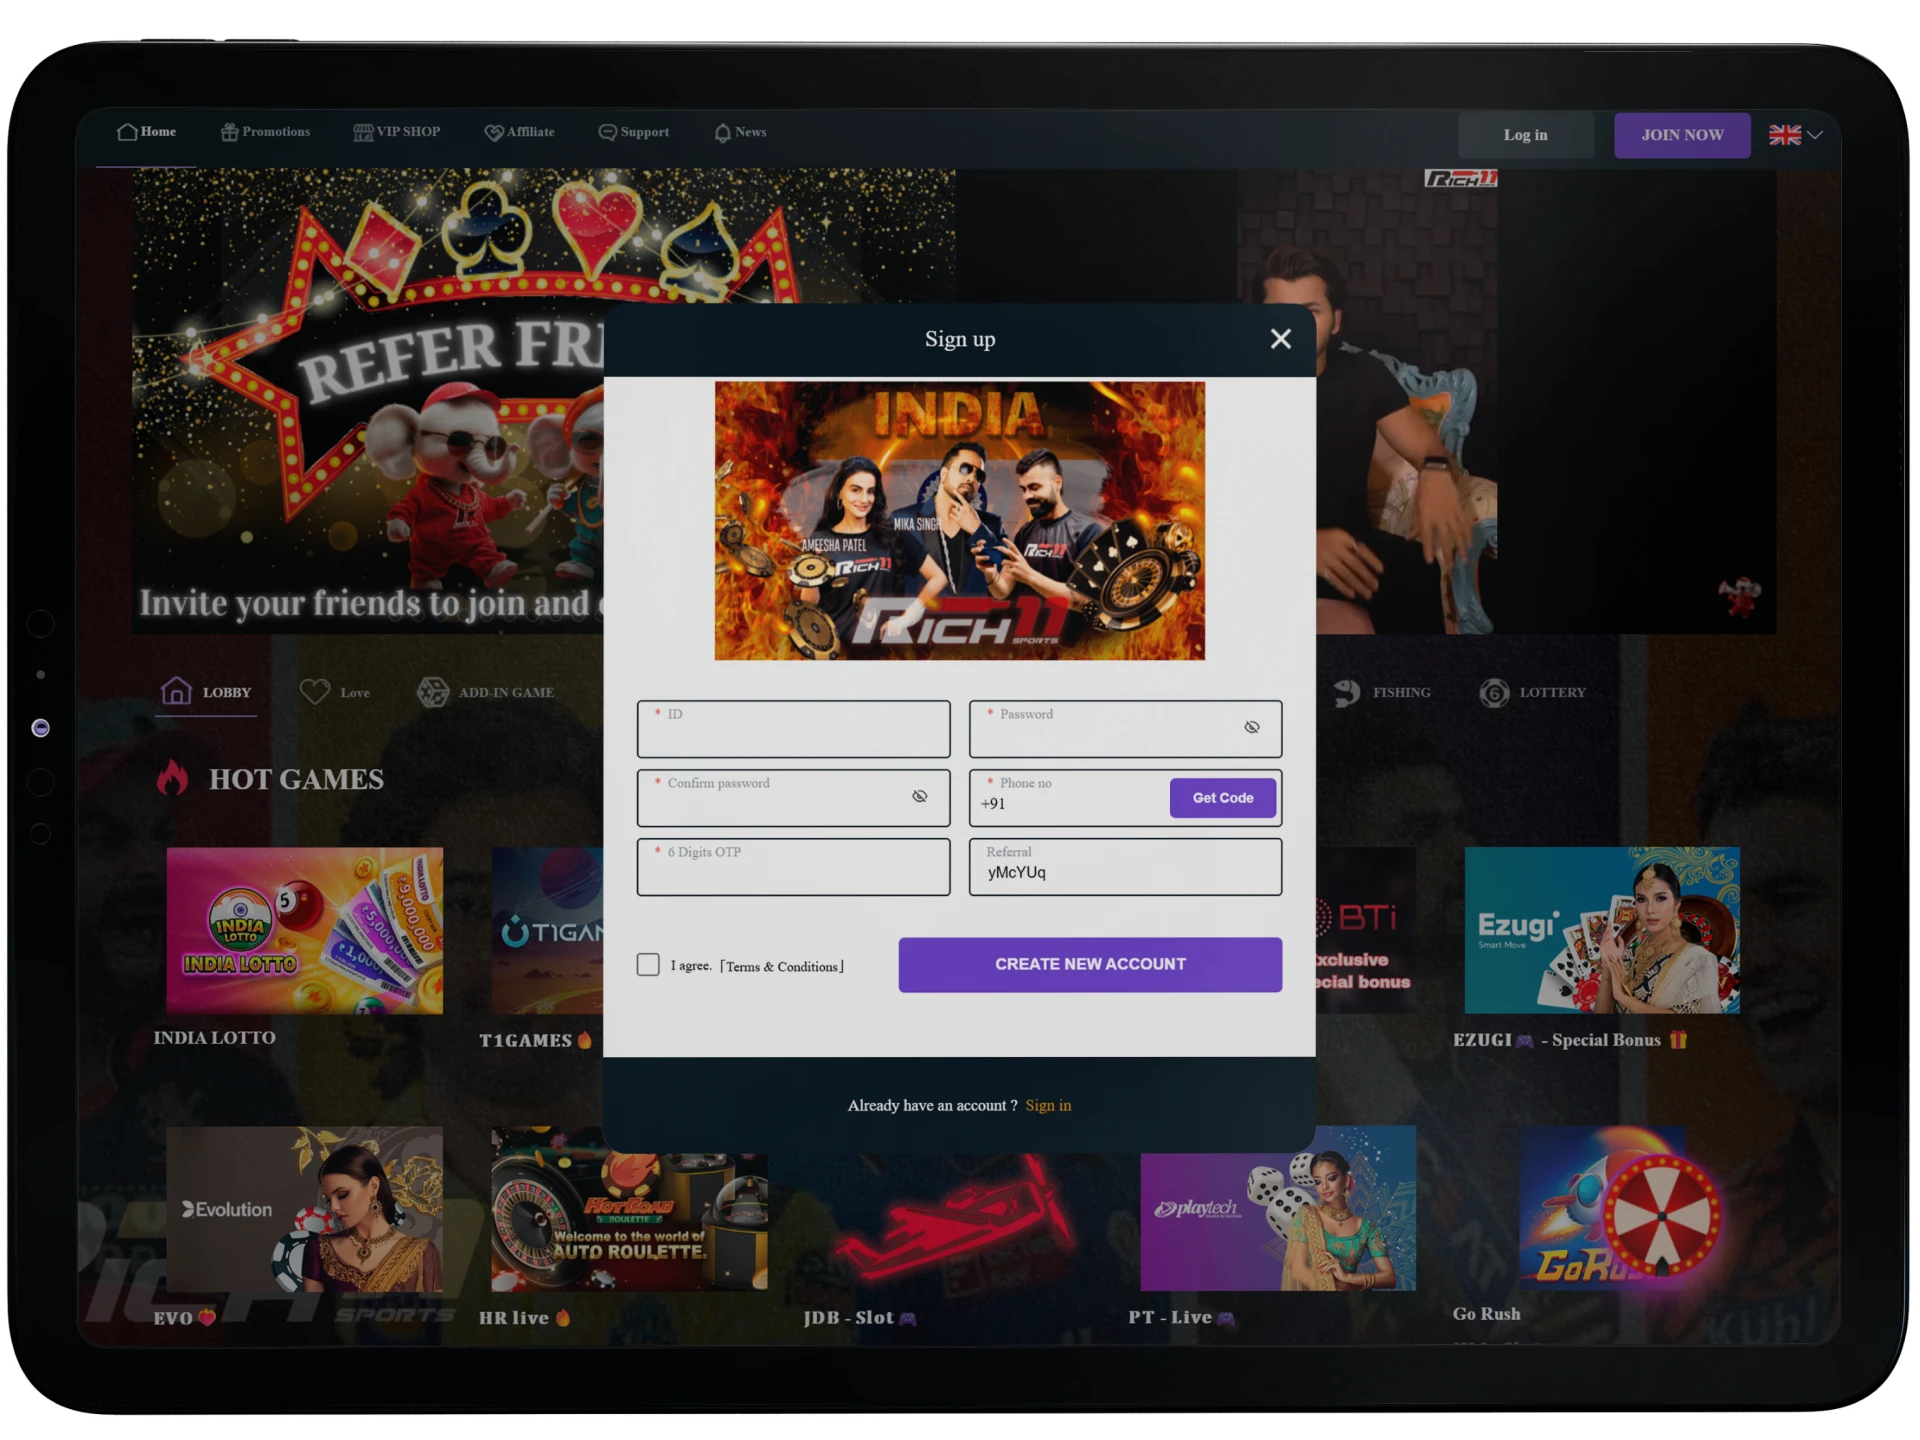Toggle Confirm password visibility eye

(x=919, y=796)
